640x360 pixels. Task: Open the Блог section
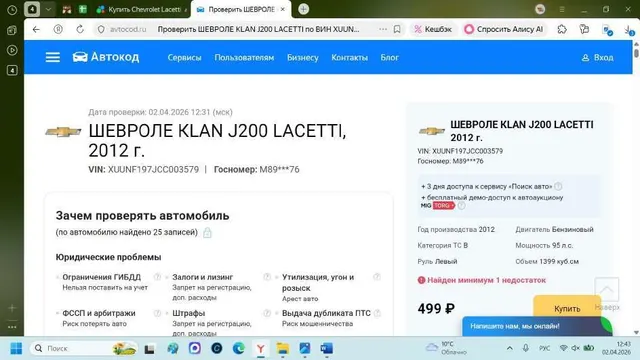pyautogui.click(x=389, y=58)
